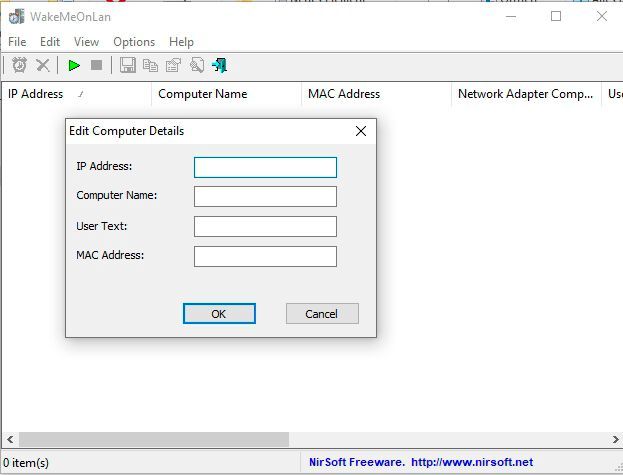Click the Wake Up Selected Computers alarm icon
The image size is (623, 475).
pyautogui.click(x=19, y=65)
